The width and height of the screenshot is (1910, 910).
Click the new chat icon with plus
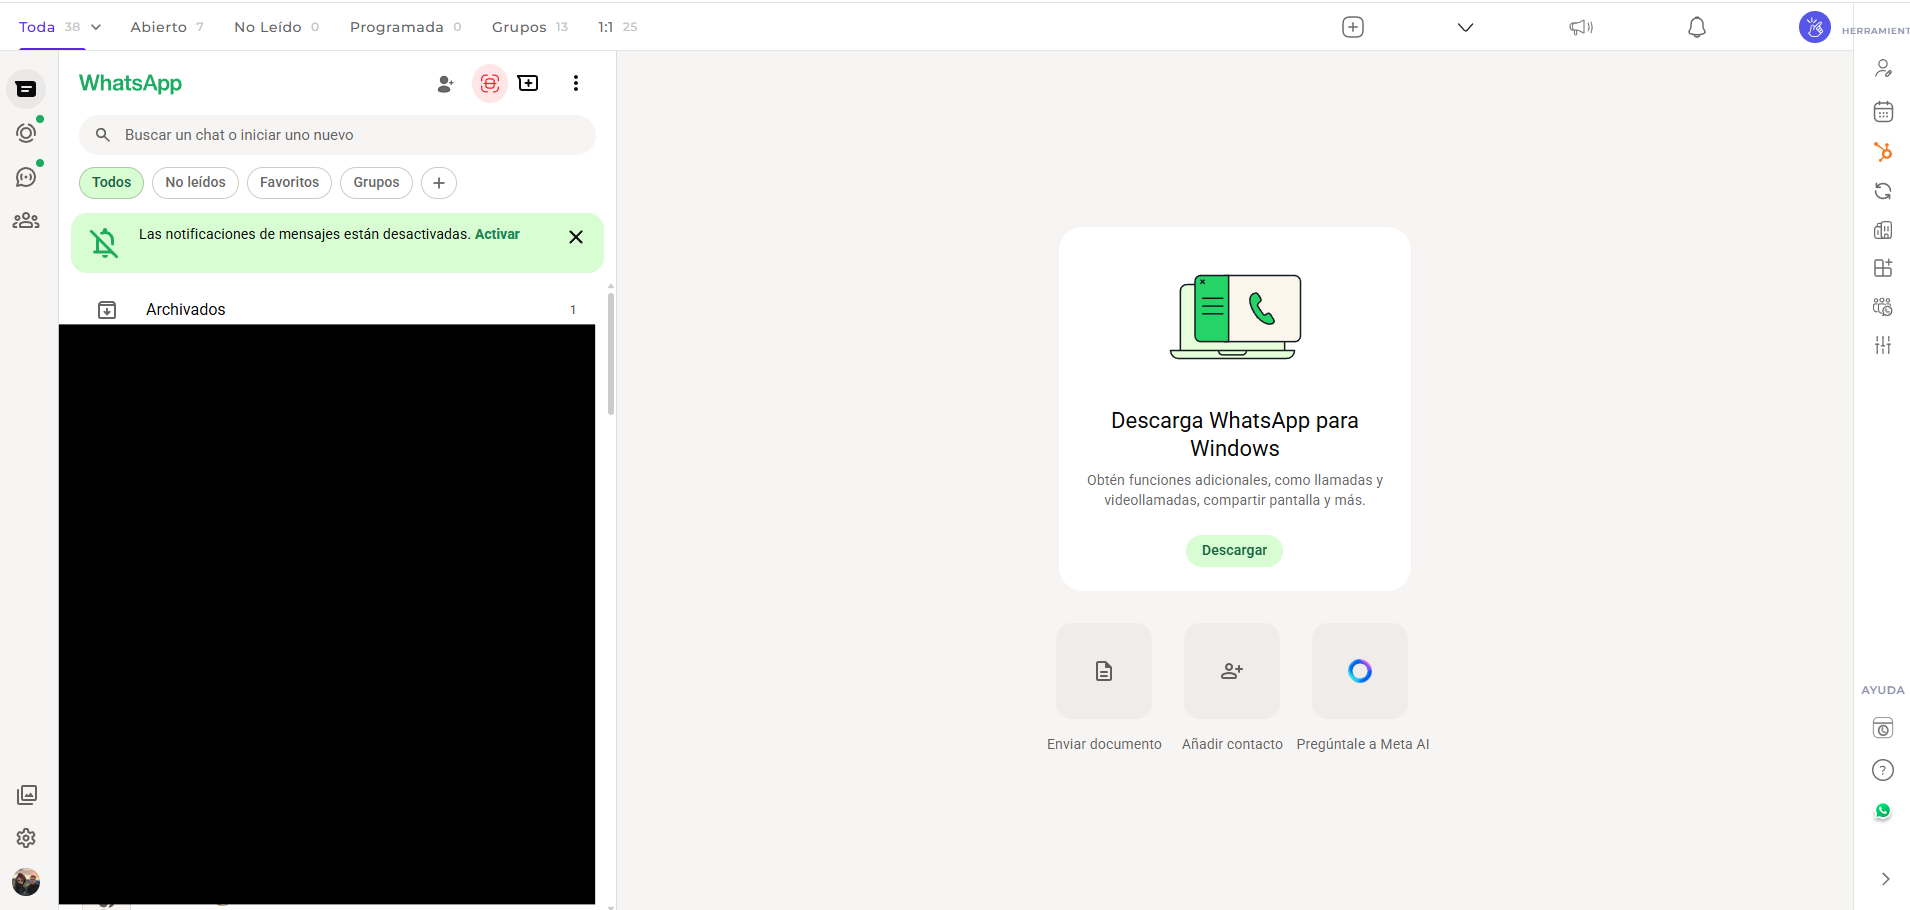pos(528,84)
